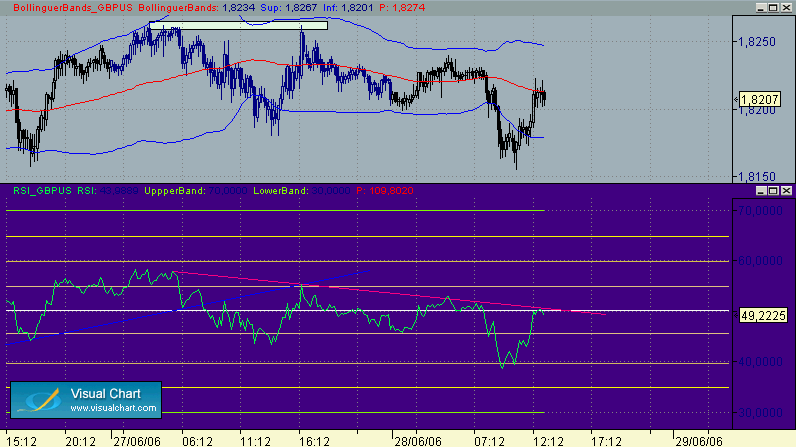Minimize the RSI_GBPUS indicator panel
This screenshot has height=447, width=796.
pyautogui.click(x=760, y=191)
